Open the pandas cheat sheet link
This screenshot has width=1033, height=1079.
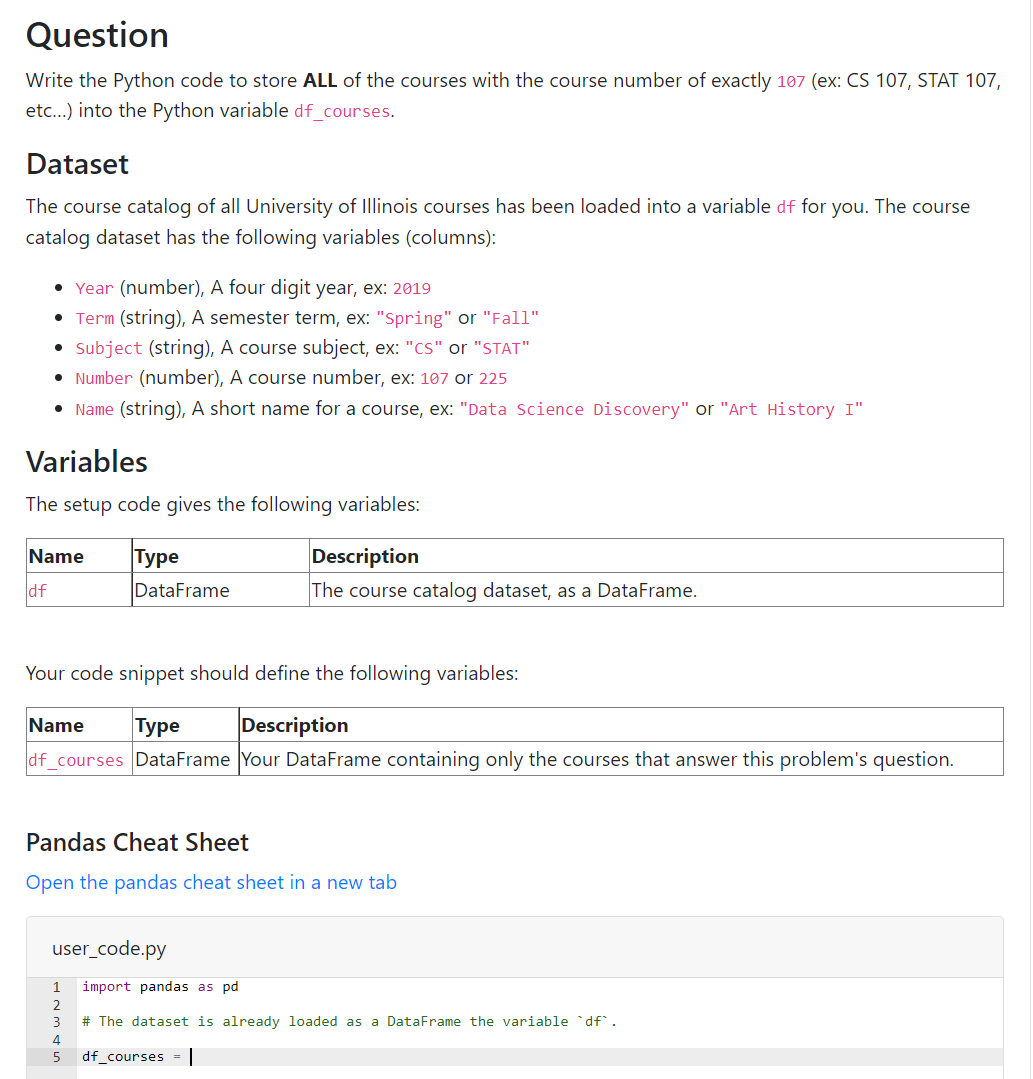(x=210, y=882)
